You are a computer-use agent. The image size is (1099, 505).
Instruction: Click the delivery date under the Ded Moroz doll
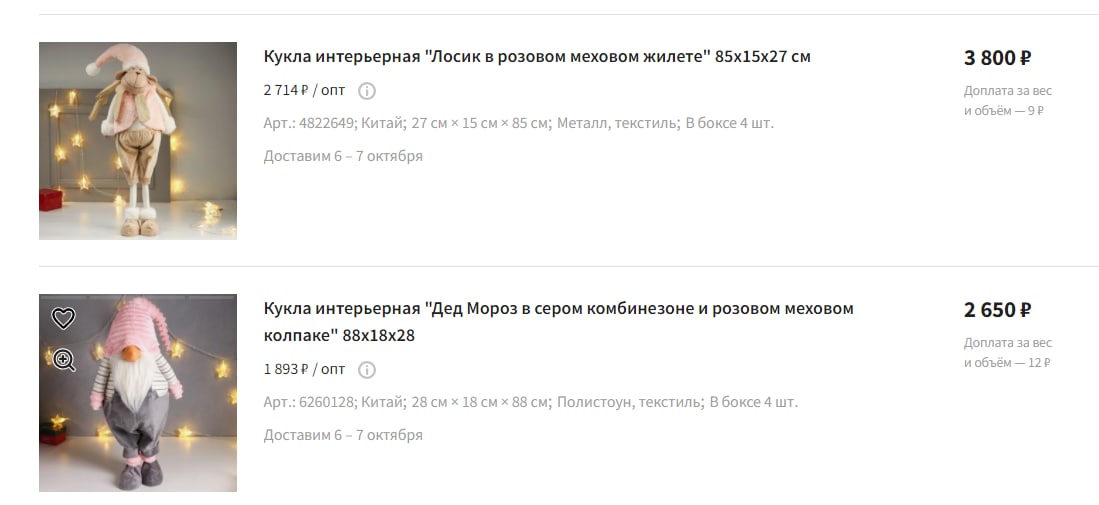pyautogui.click(x=343, y=435)
